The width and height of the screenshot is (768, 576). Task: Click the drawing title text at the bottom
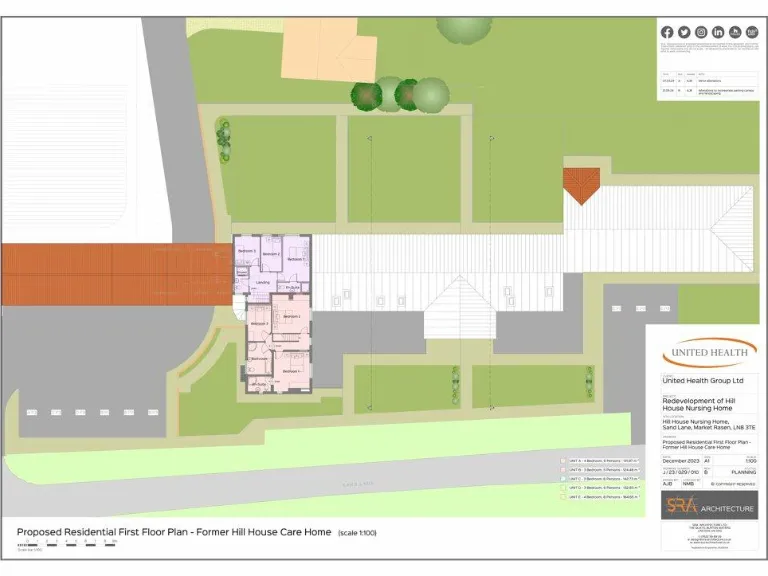[175, 532]
